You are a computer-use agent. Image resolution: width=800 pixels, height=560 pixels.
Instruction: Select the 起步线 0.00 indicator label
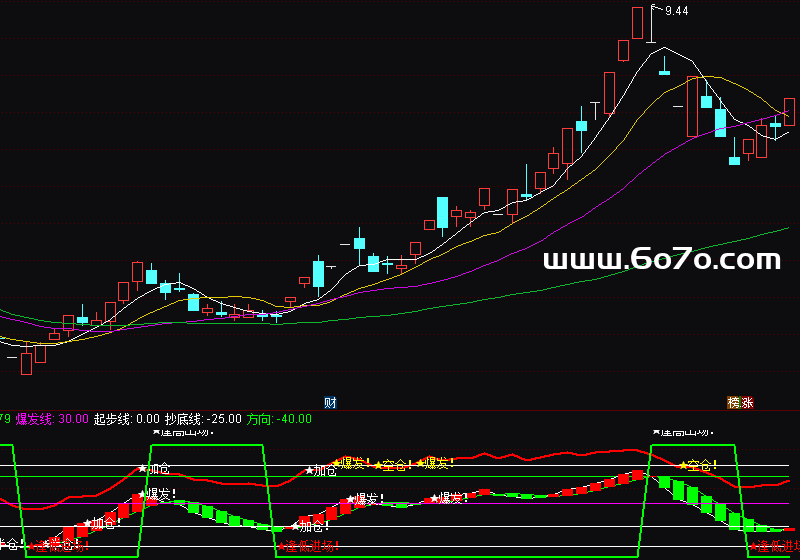(x=126, y=419)
